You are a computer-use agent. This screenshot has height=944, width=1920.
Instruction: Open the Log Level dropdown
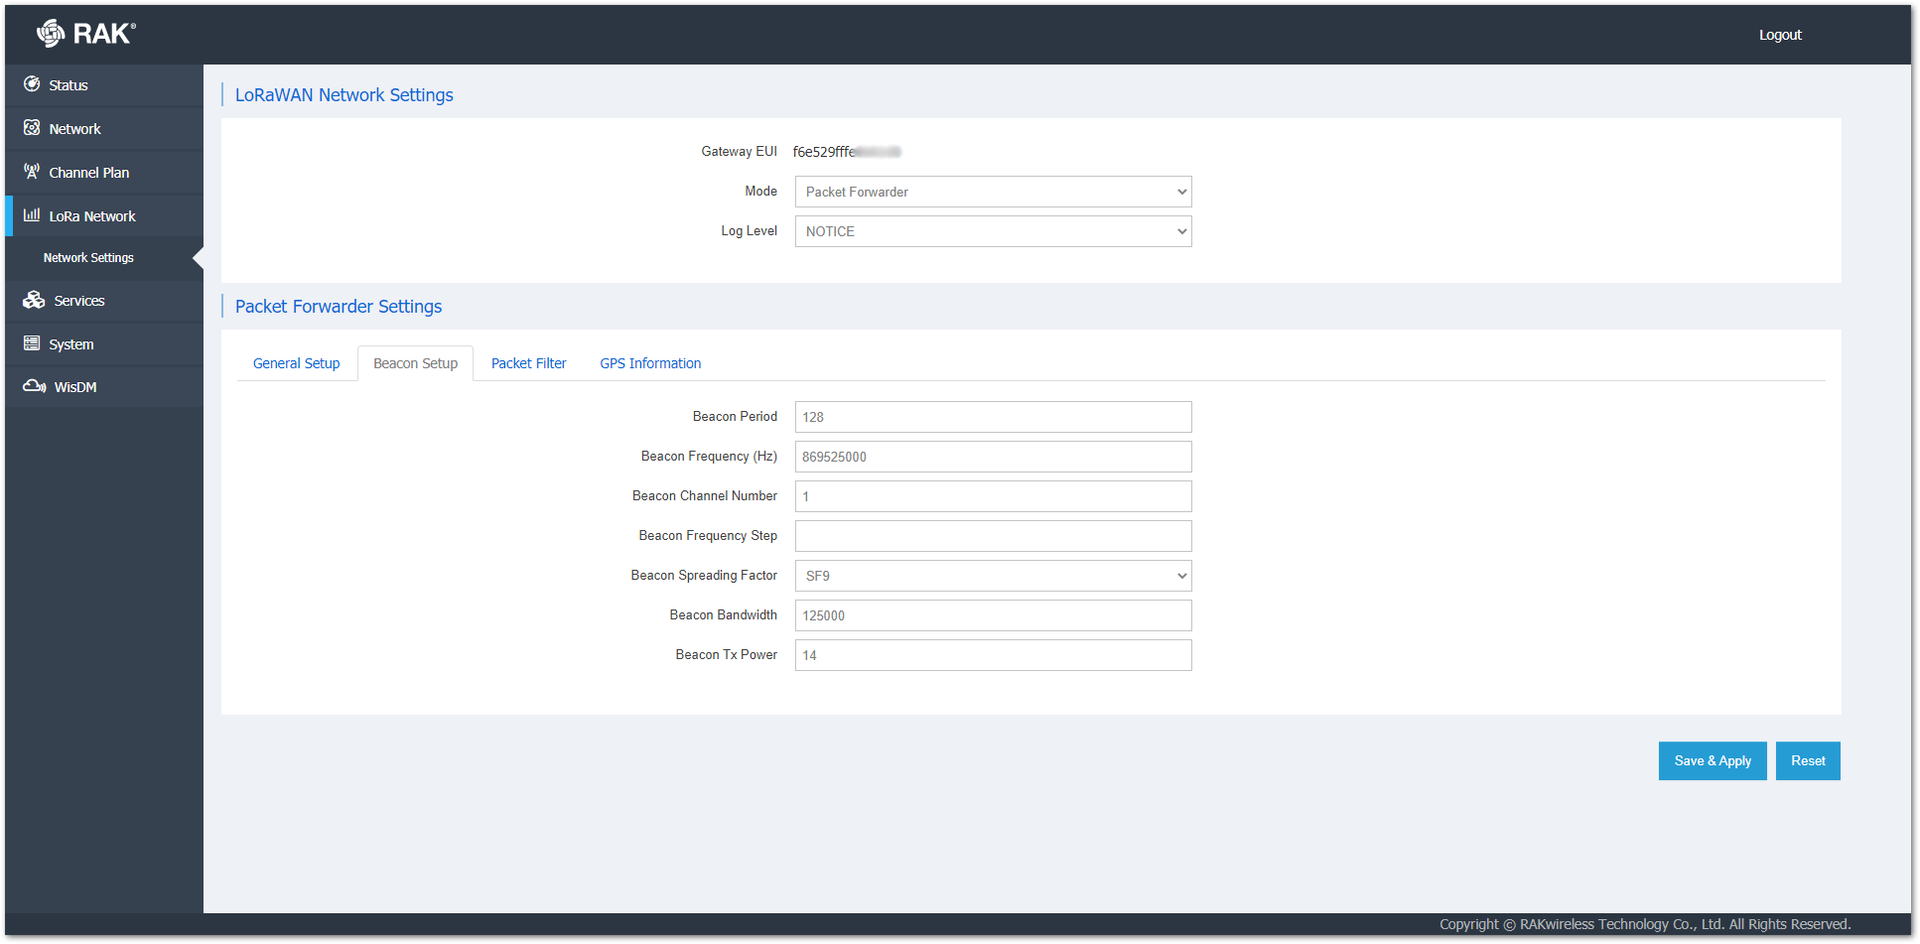[x=993, y=232]
